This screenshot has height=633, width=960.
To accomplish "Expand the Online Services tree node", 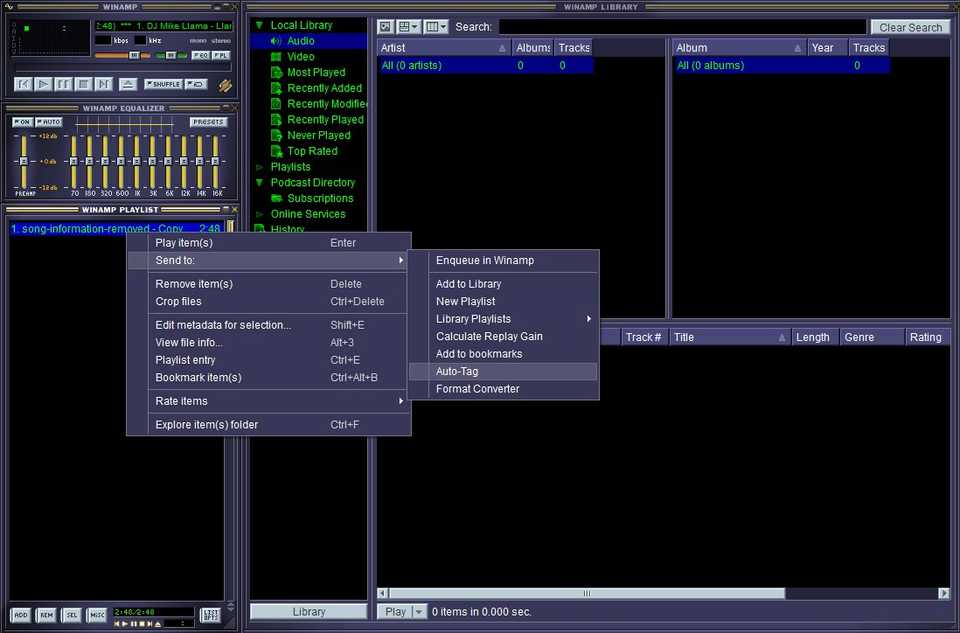I will pos(259,214).
